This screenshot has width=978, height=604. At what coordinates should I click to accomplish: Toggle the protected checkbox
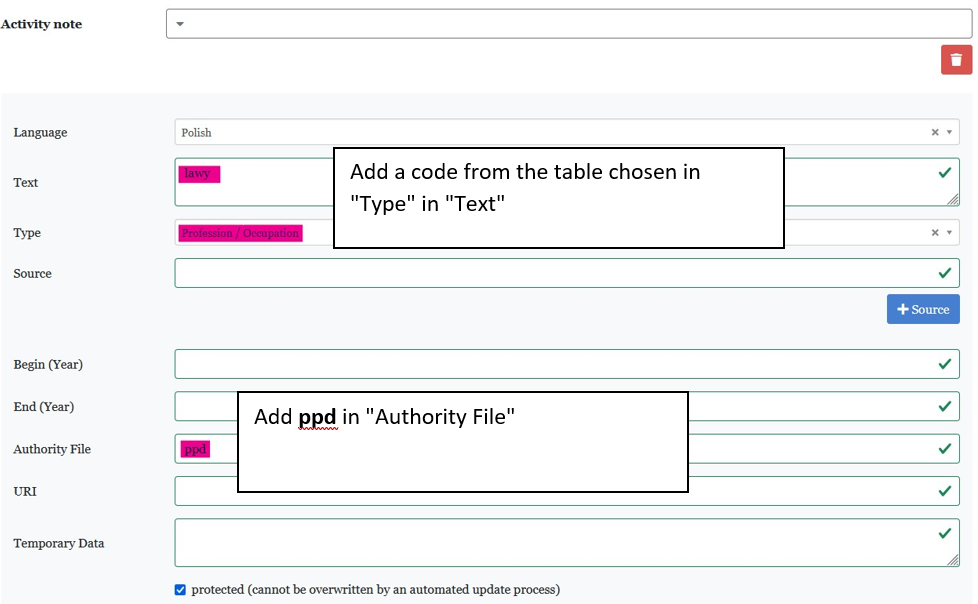pos(180,590)
